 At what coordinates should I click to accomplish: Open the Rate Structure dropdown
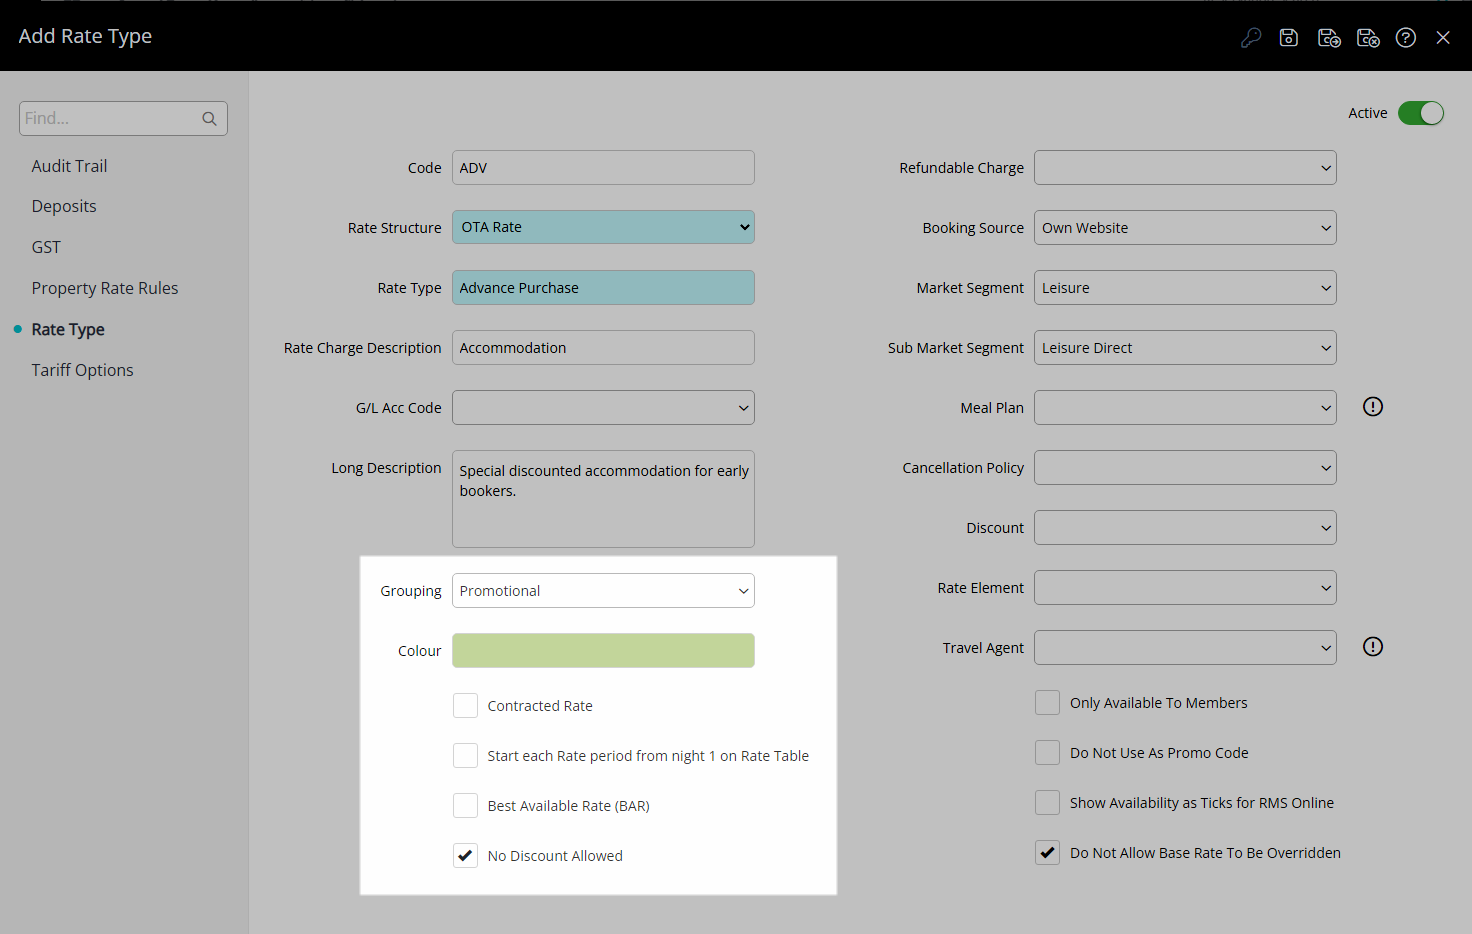click(603, 227)
